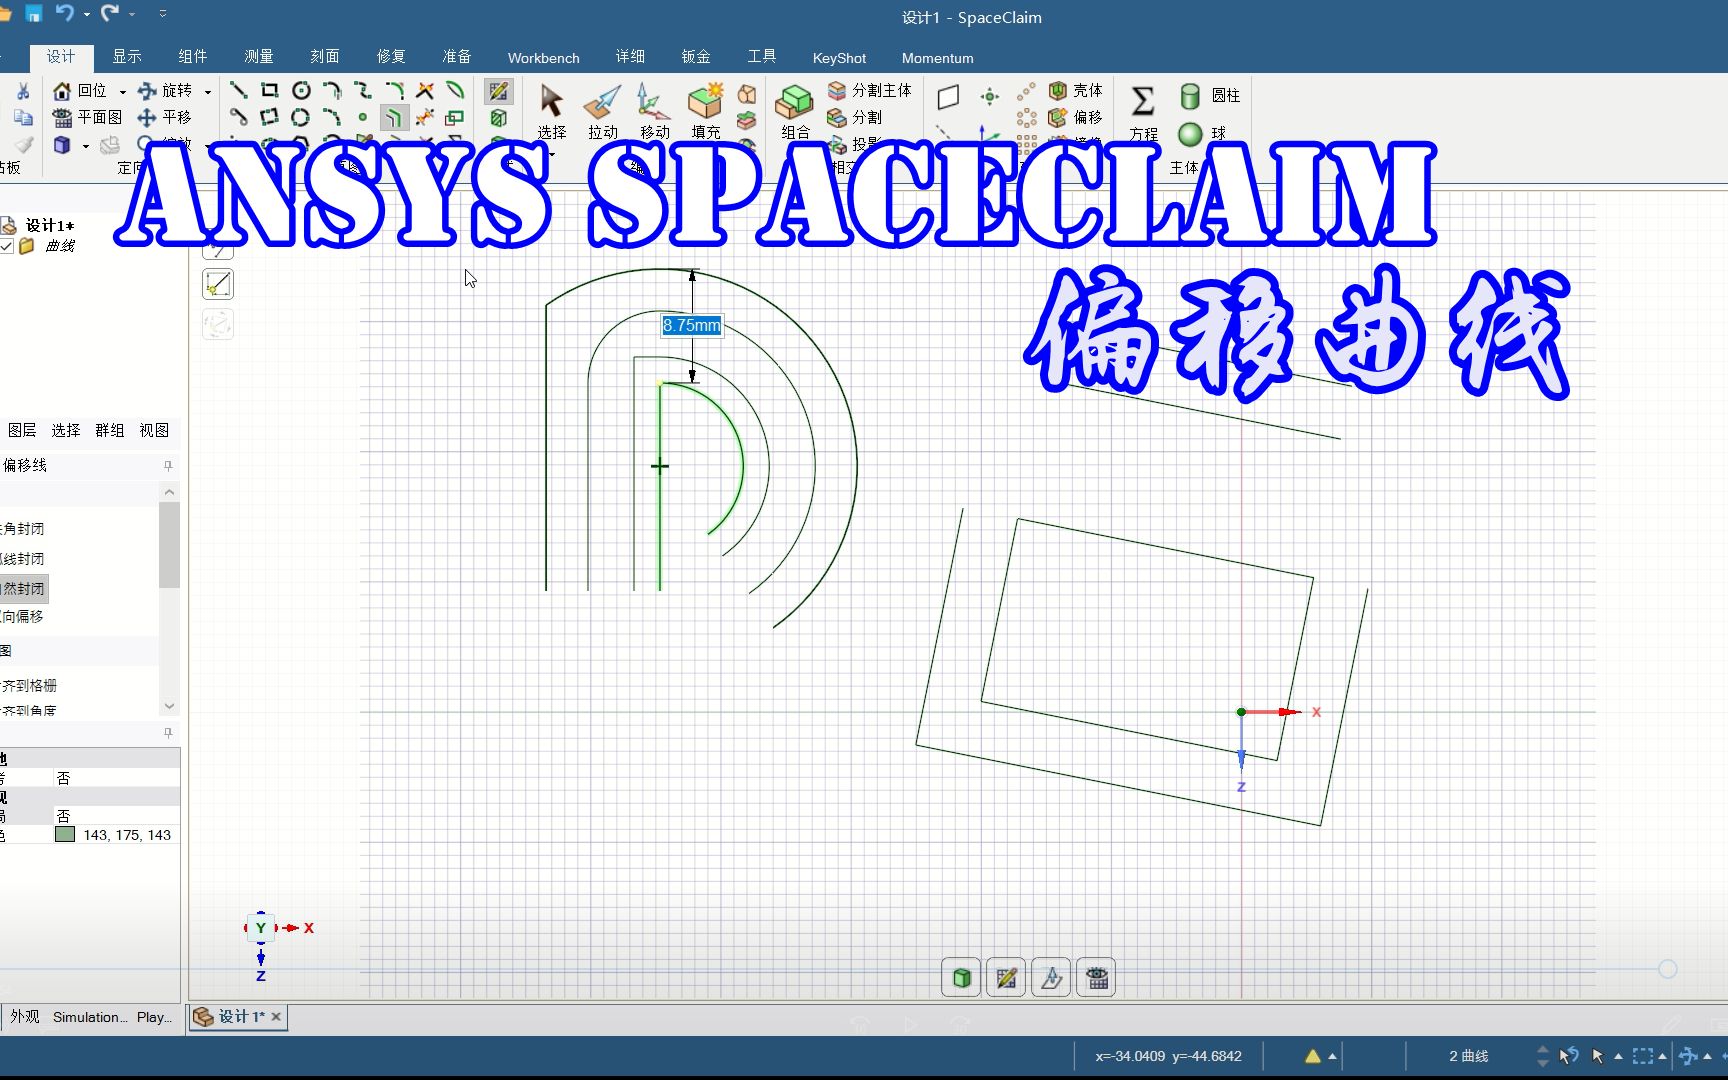Open box-select mode dropdown in status bar

point(1662,1056)
